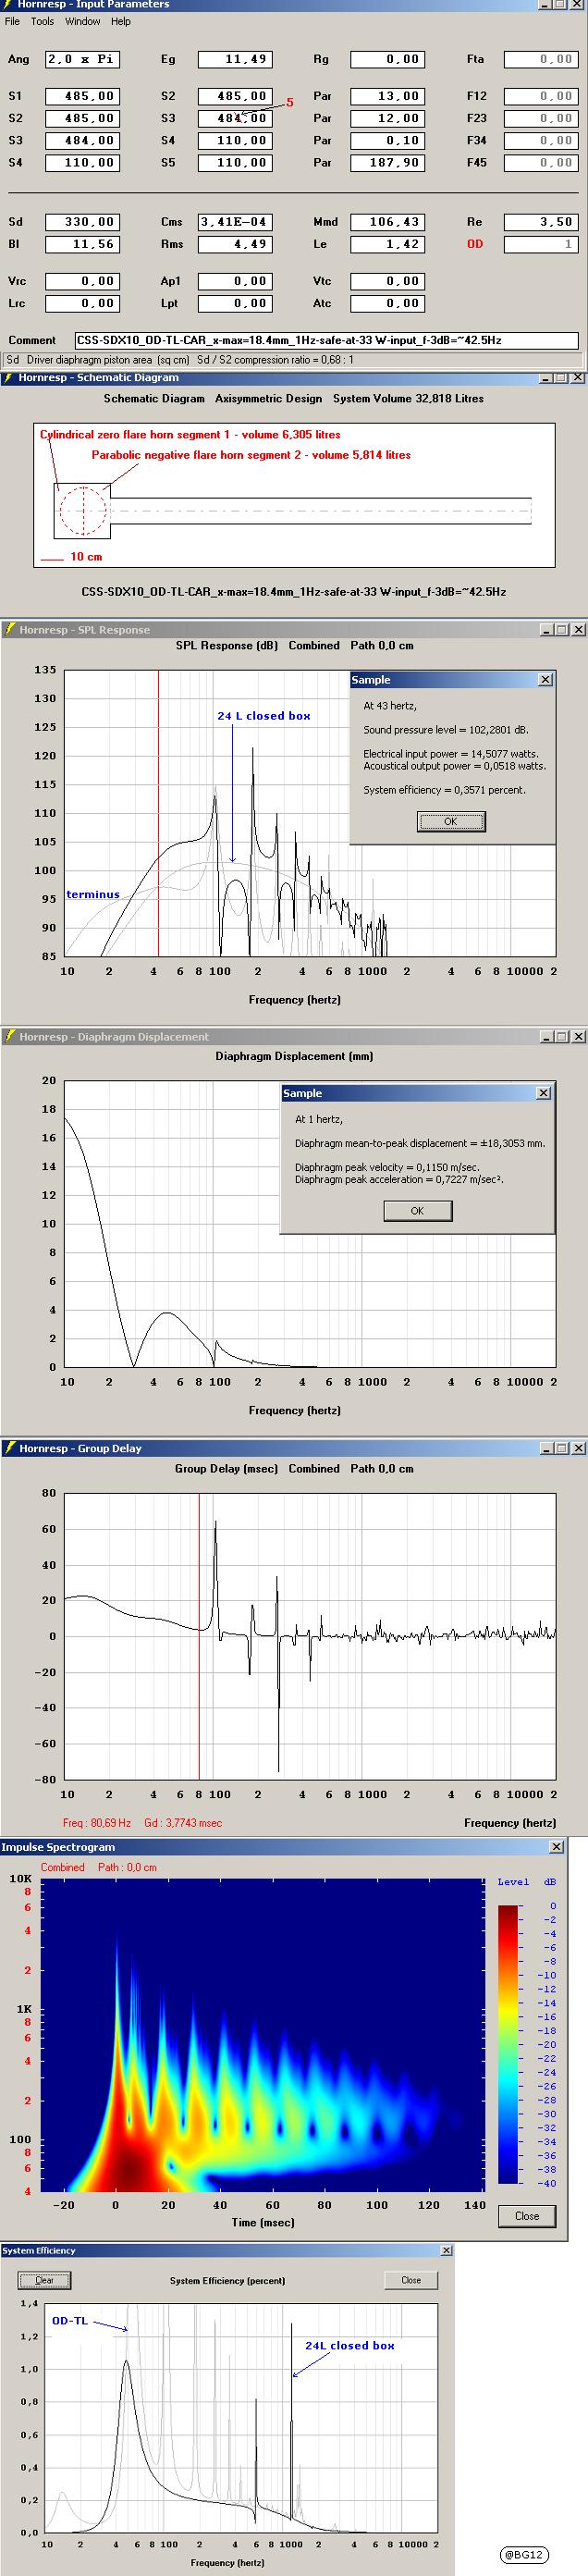Click the S5 field
Screen dimensions: 588x2576
coord(234,162)
